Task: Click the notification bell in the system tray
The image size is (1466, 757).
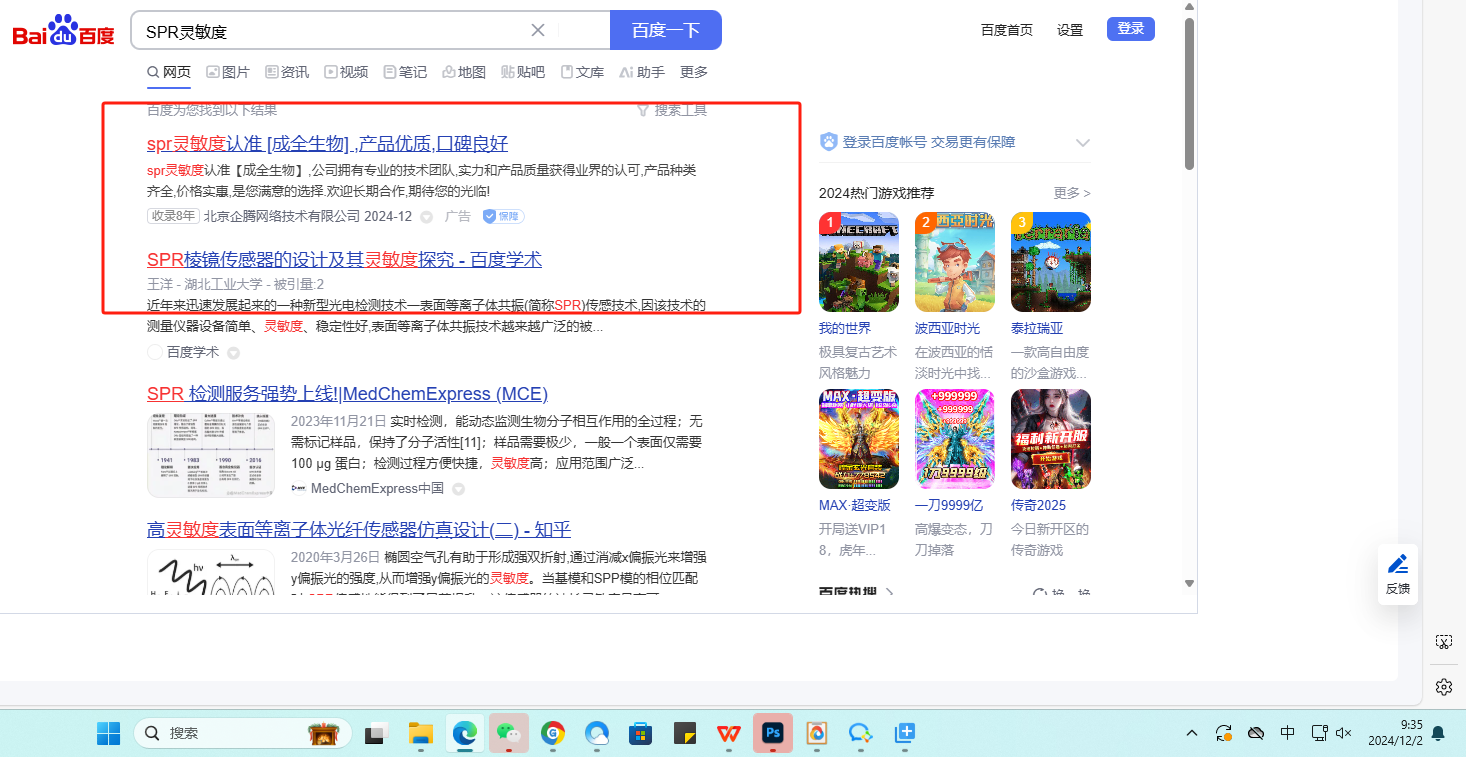Action: (1438, 733)
